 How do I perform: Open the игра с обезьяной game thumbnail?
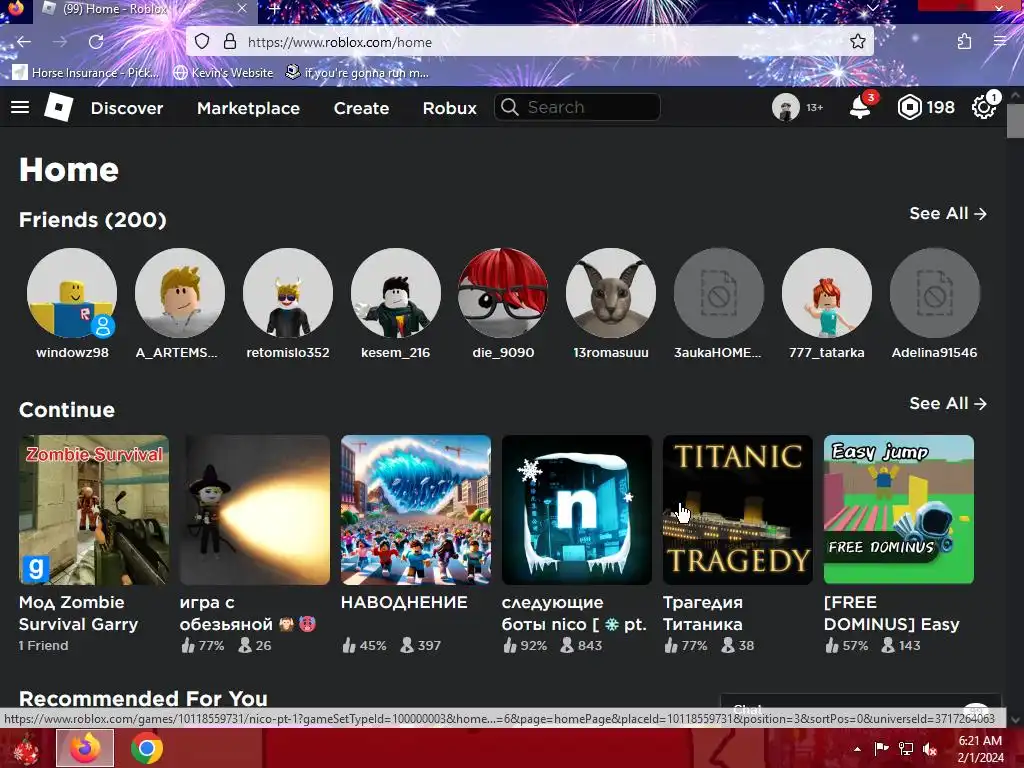(x=255, y=510)
